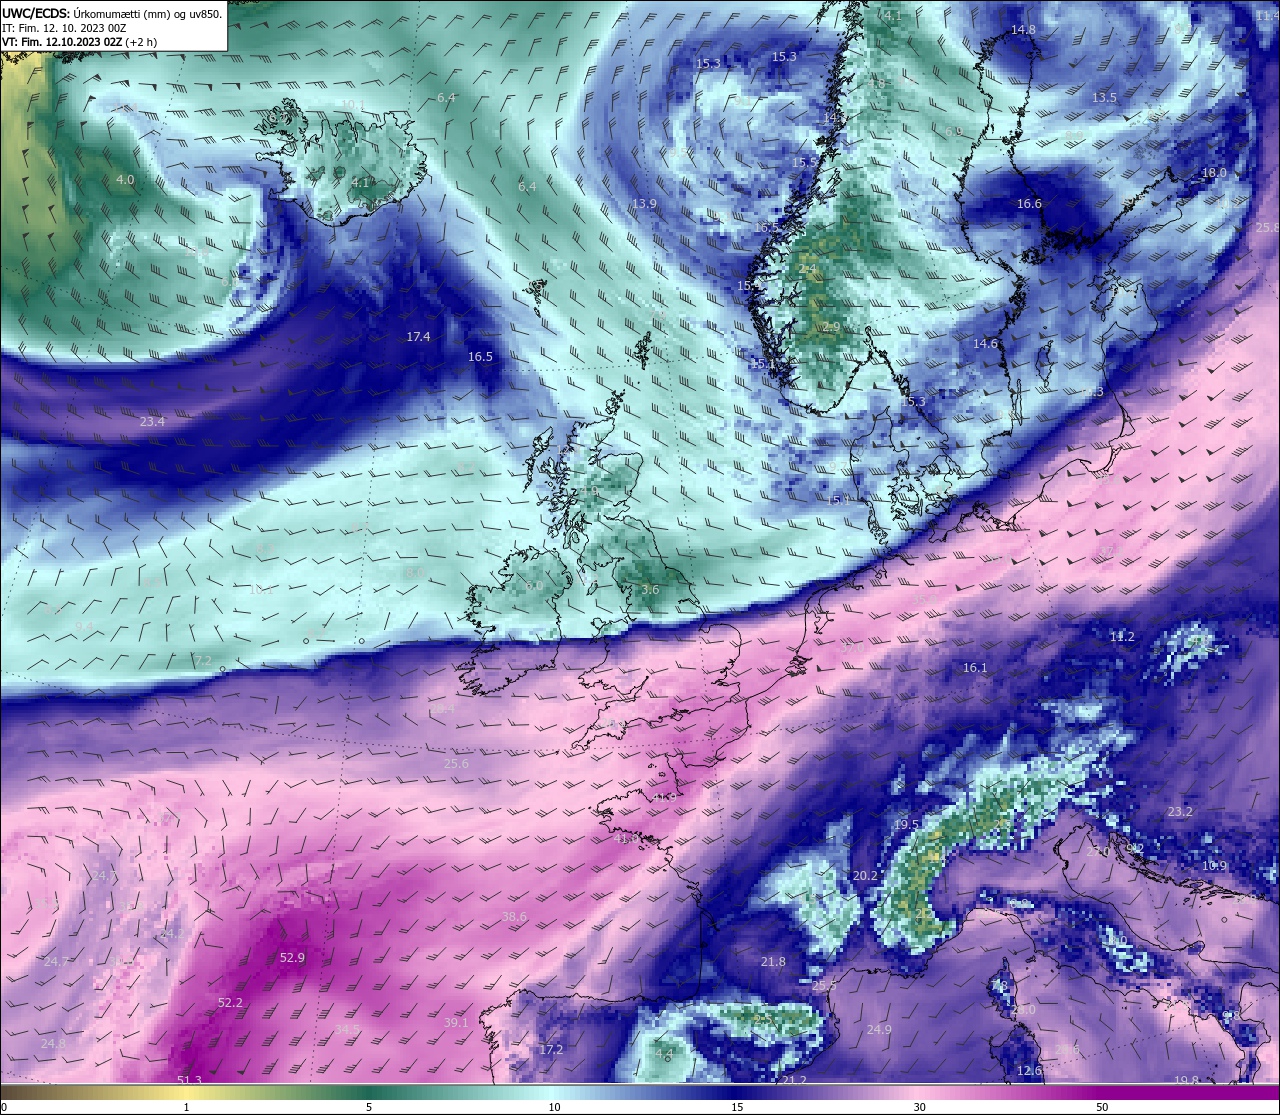This screenshot has height=1115, width=1280.
Task: Click the 2.9 value over southern Norway
Action: coord(832,327)
